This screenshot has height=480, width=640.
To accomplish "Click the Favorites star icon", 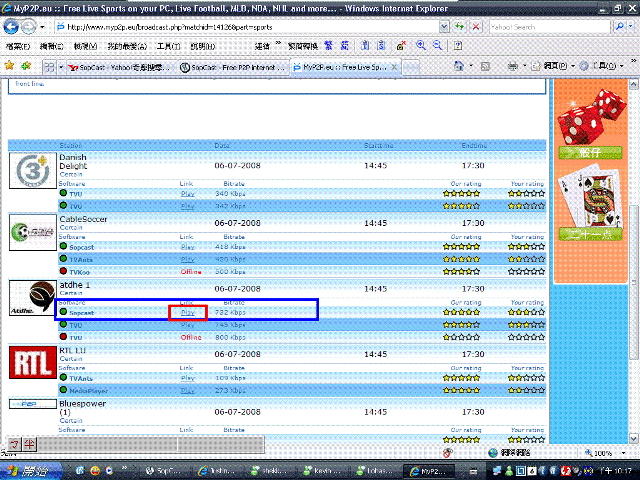I will pos(11,66).
